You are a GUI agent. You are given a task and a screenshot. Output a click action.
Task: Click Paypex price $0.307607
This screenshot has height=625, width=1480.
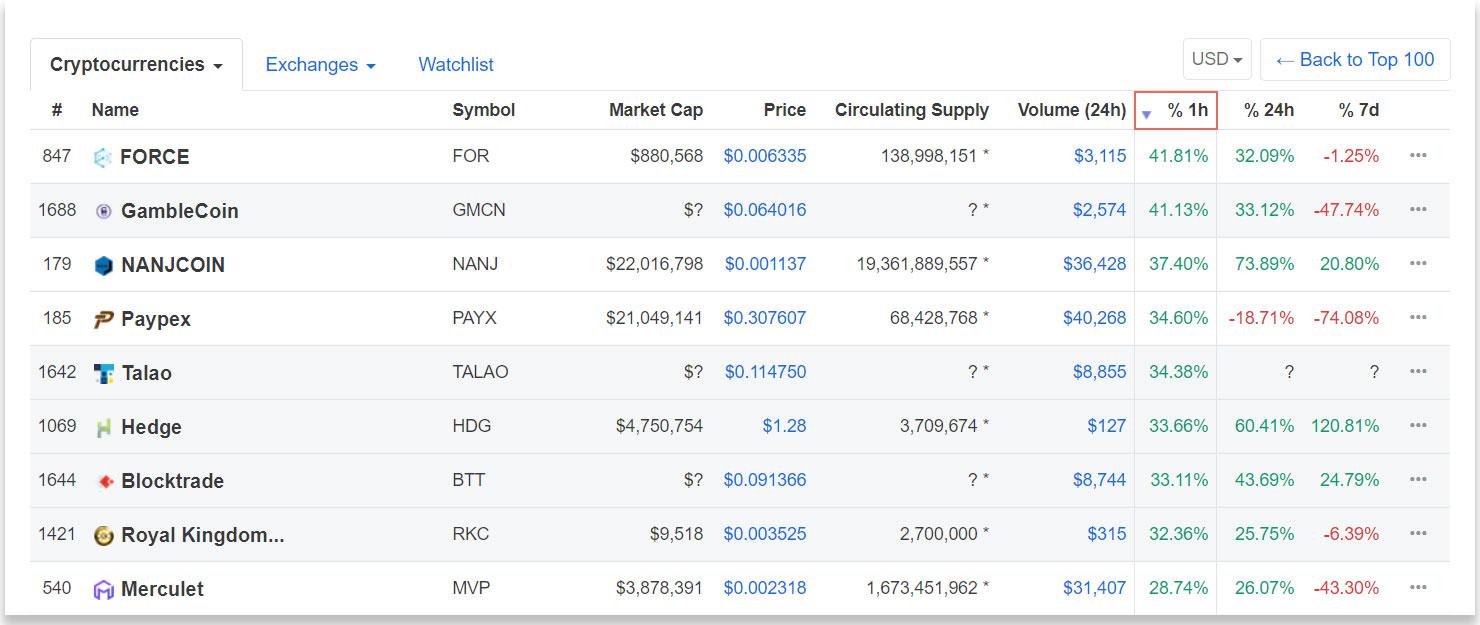765,318
